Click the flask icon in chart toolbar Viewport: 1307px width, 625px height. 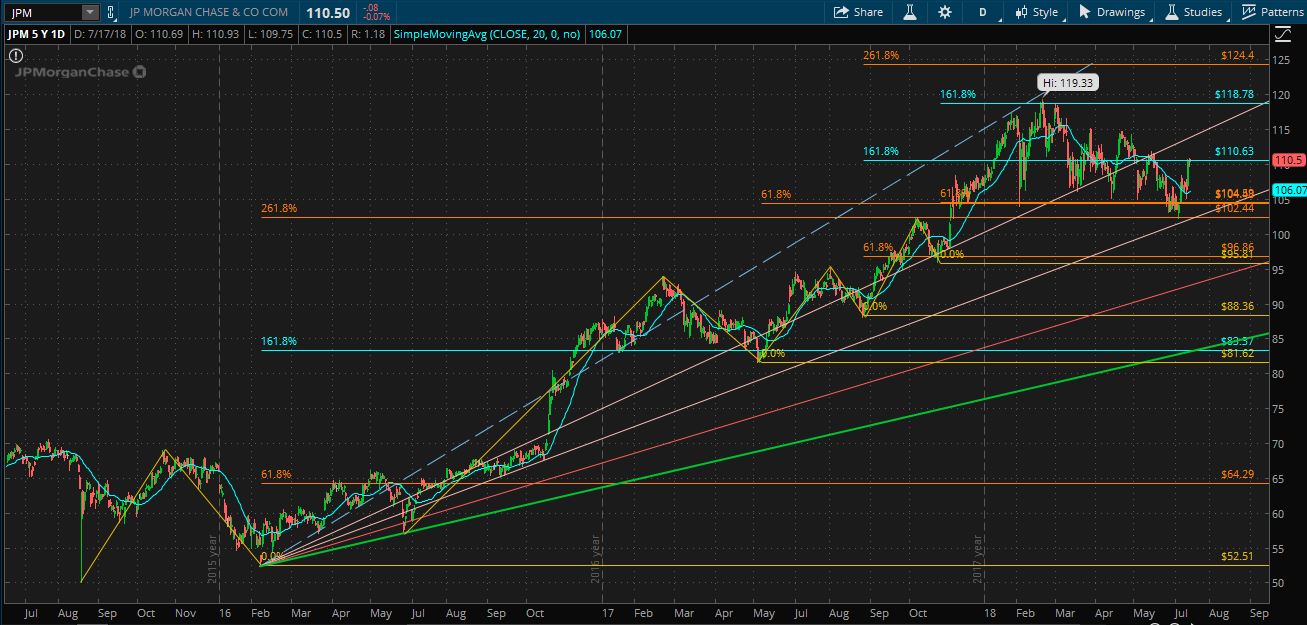click(x=910, y=12)
